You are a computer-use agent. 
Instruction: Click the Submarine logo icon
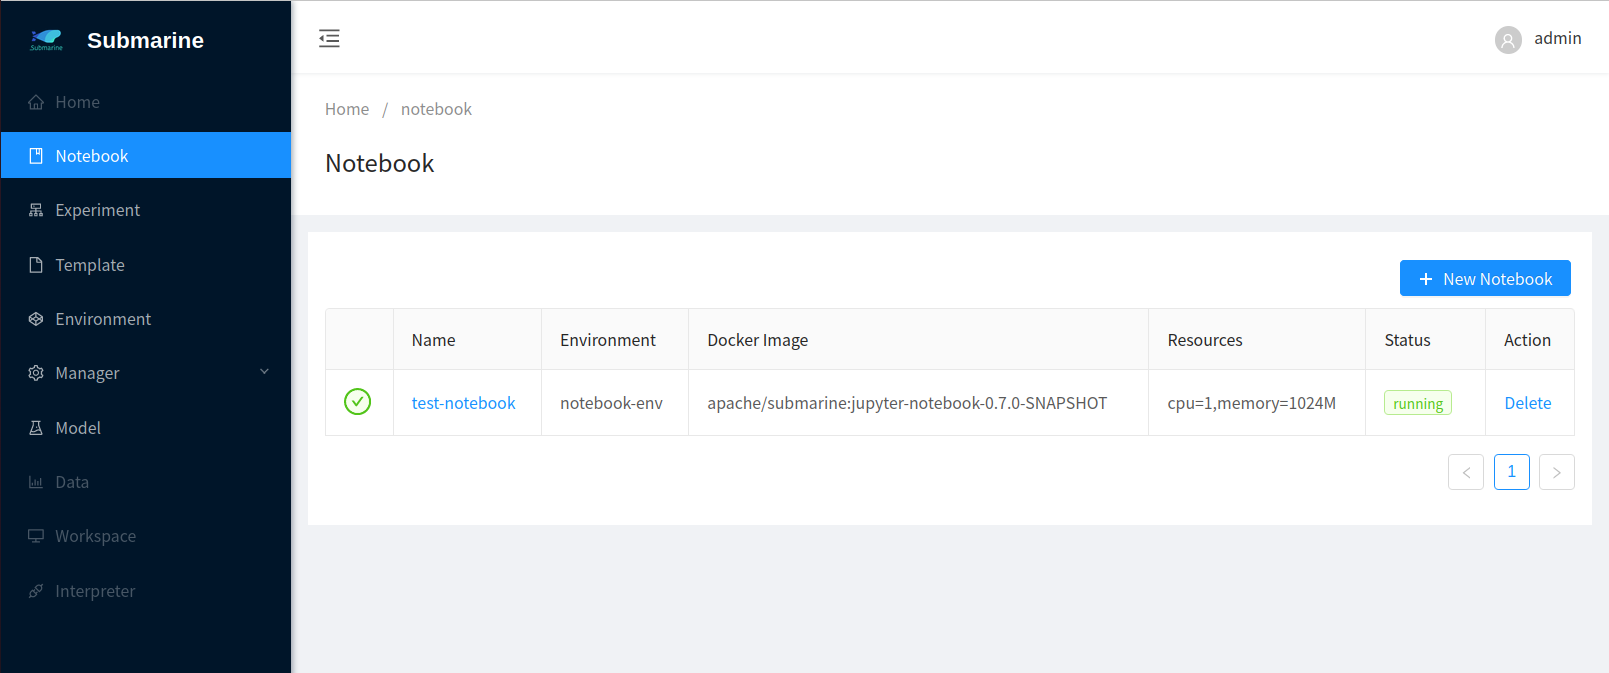46,40
